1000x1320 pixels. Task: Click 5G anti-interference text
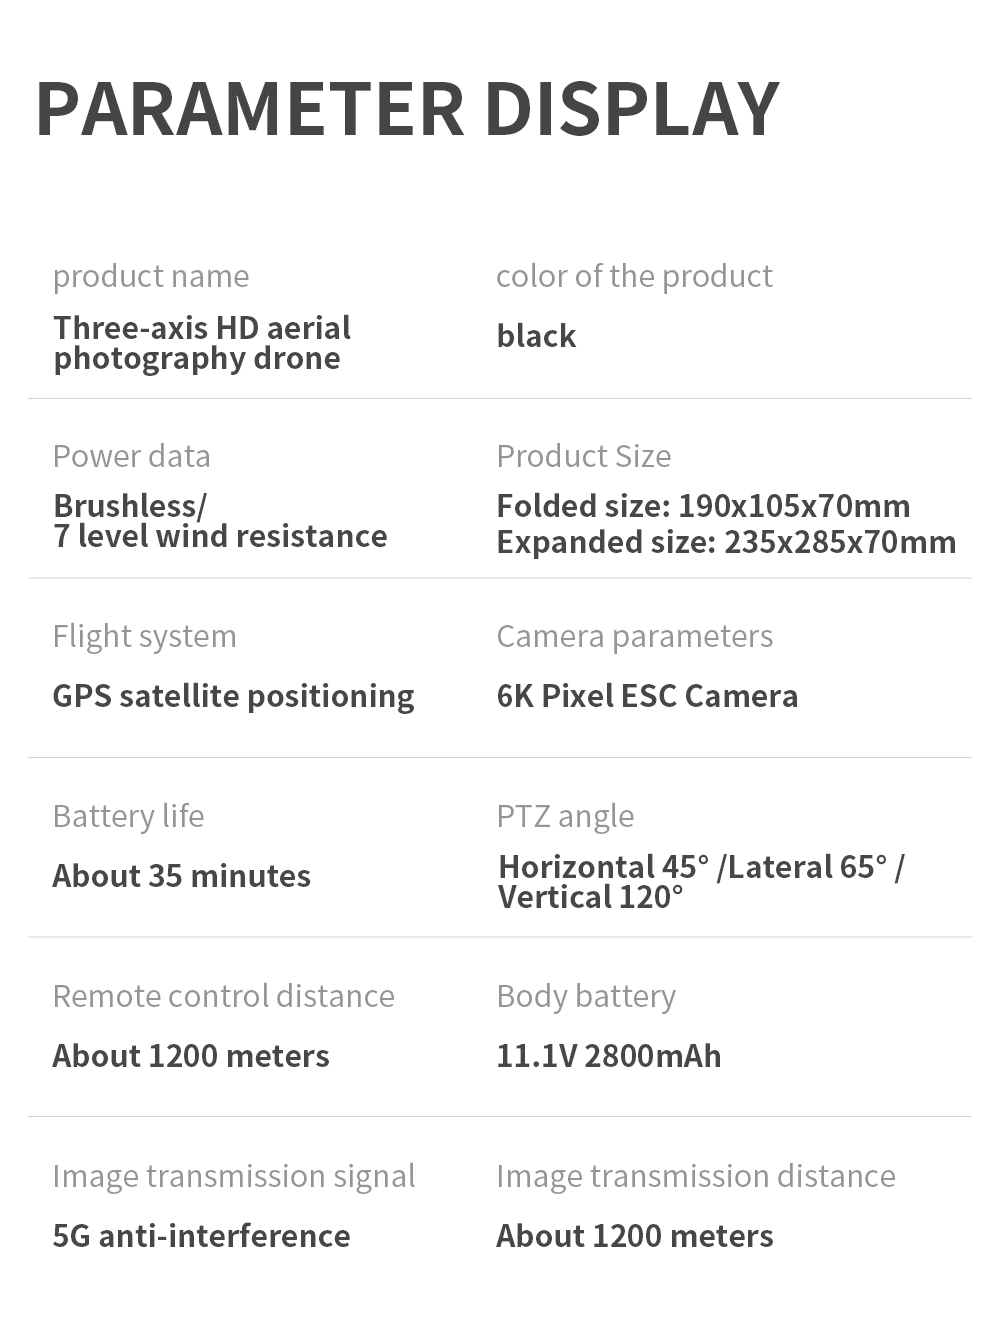[202, 1236]
